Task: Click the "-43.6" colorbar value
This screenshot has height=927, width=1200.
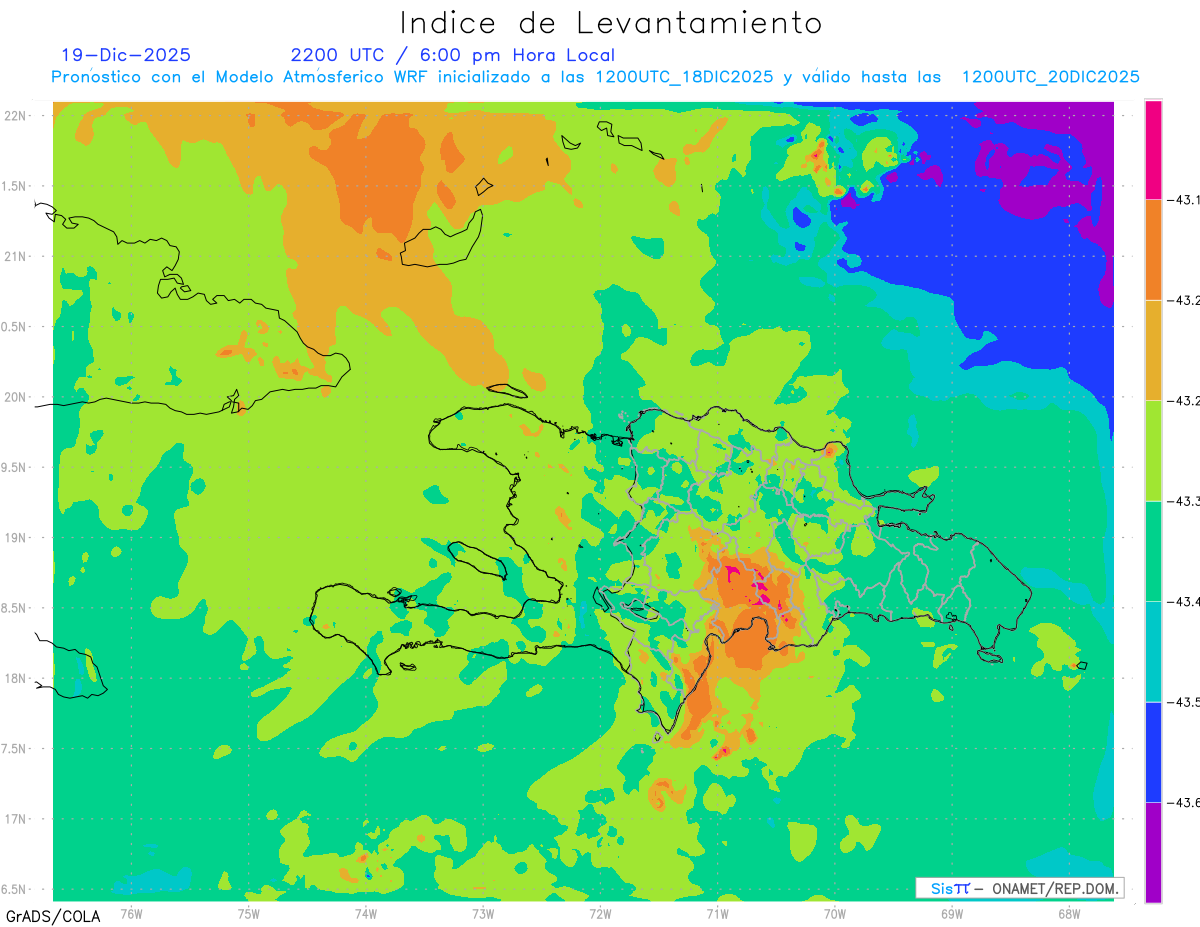Action: [1184, 803]
